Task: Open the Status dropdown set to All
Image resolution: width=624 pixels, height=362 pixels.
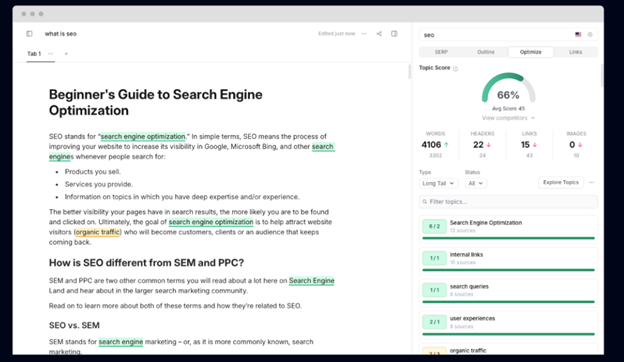Action: 476,183
